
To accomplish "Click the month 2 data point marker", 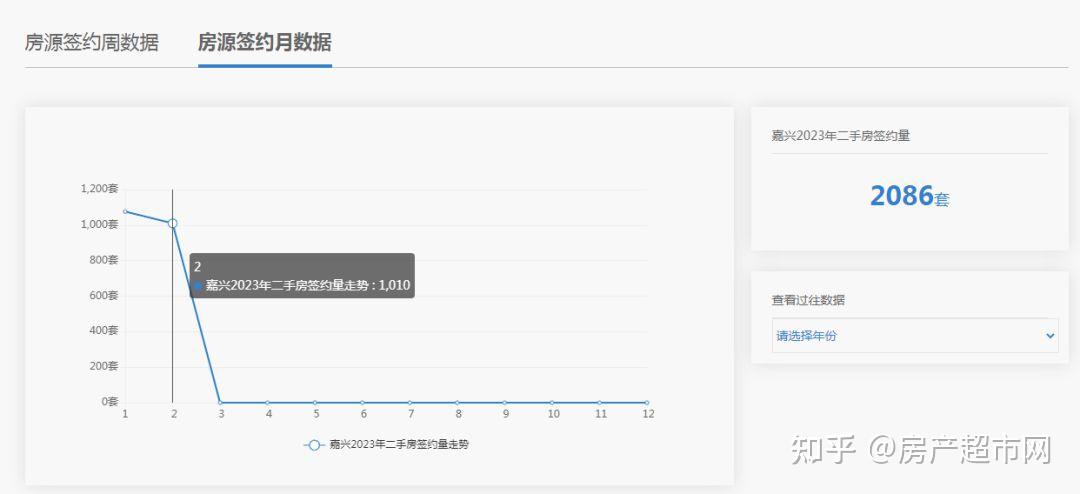I will 172,223.
